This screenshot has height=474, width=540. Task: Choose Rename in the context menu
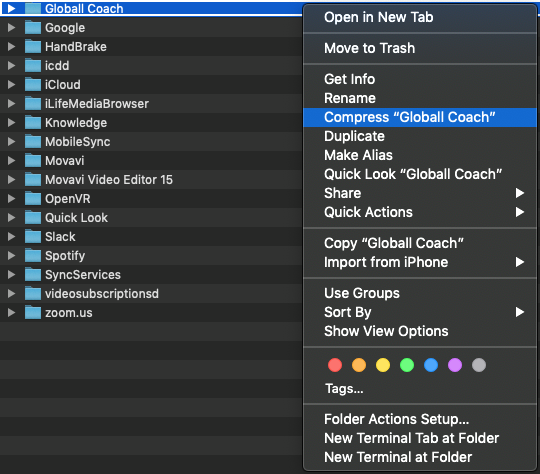(420, 98)
